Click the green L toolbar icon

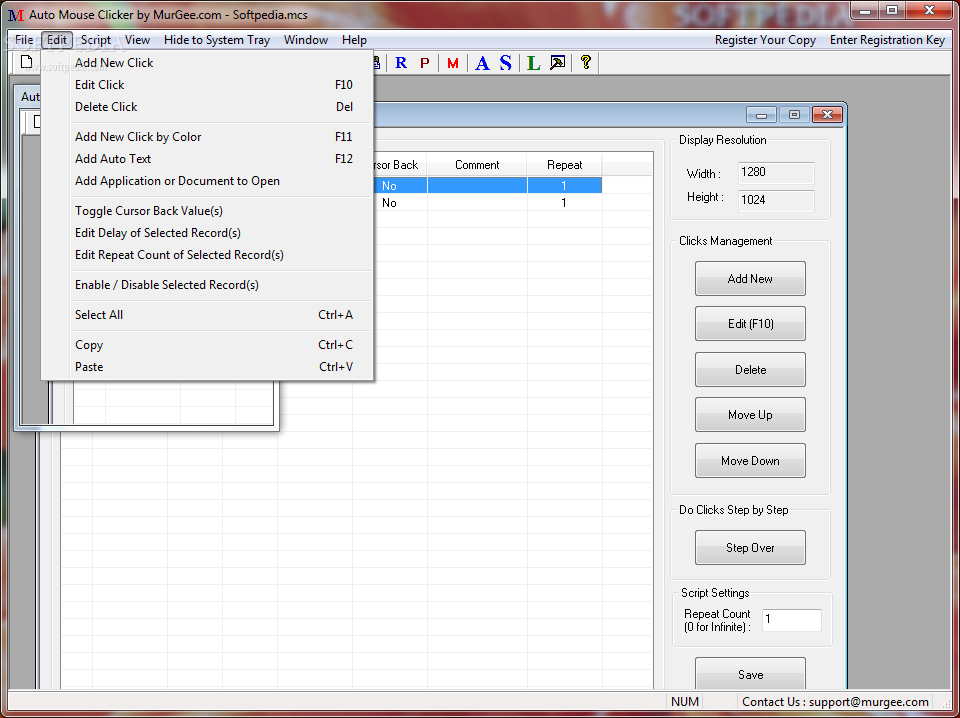click(534, 62)
